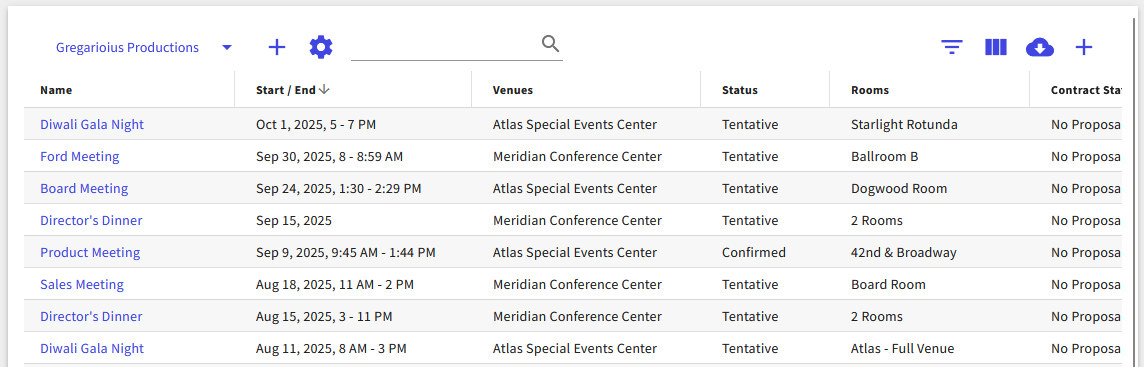The height and width of the screenshot is (367, 1144).
Task: Click the Starlight Rotunda room cell
Action: click(x=904, y=125)
